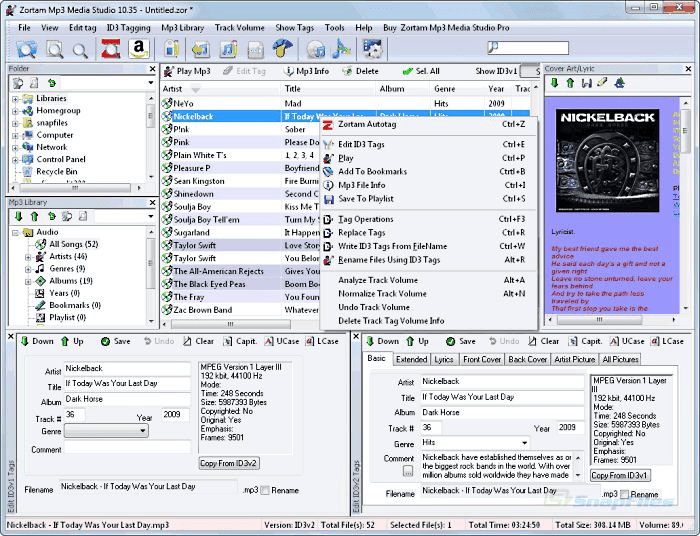Click green down arrow in Cover Art panel

pyautogui.click(x=554, y=83)
